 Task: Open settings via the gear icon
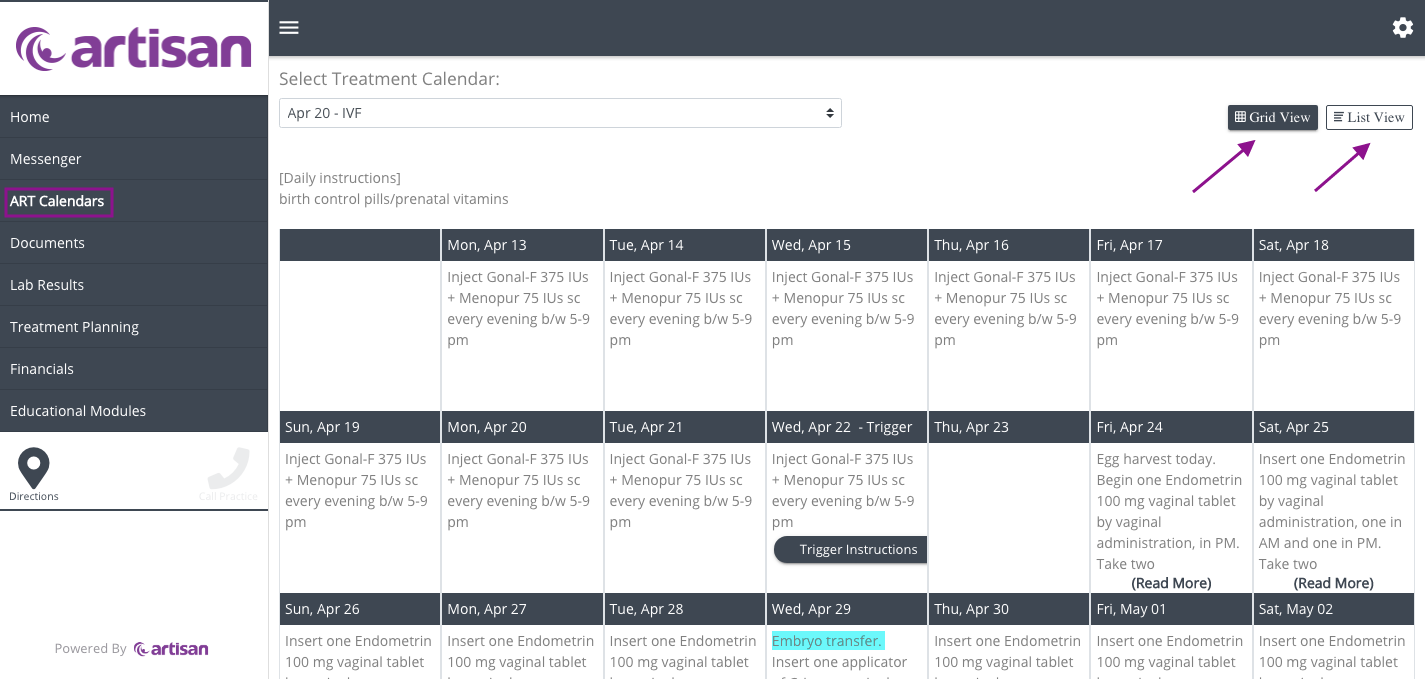[x=1402, y=28]
